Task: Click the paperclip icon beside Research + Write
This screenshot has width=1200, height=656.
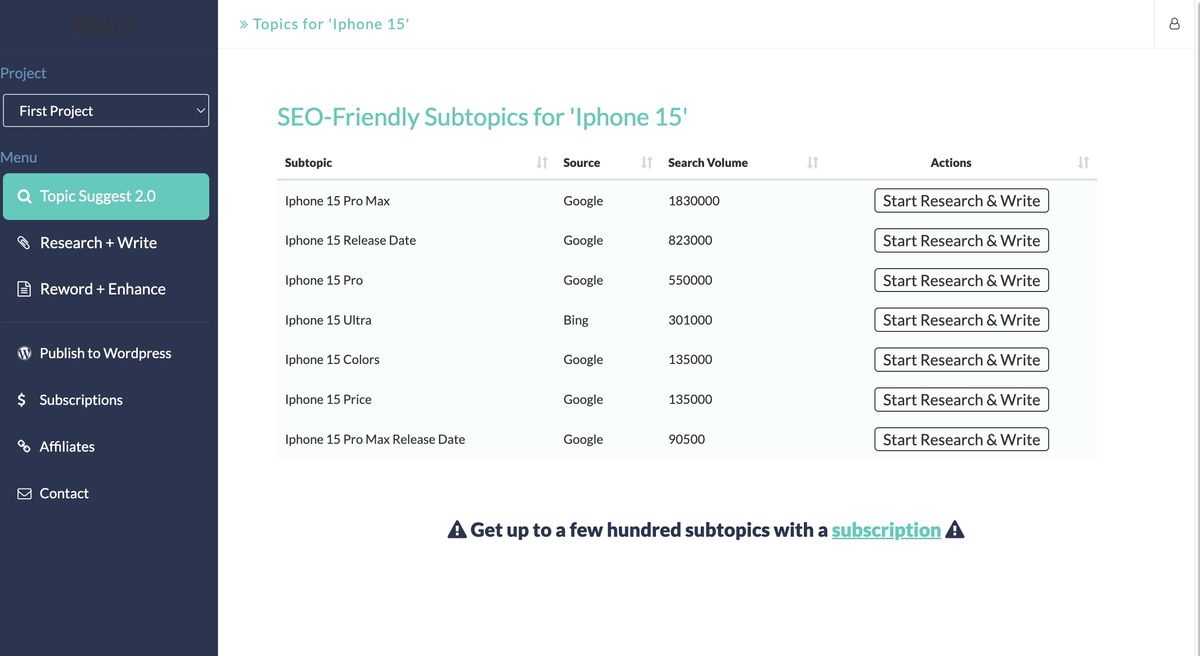Action: click(x=24, y=243)
